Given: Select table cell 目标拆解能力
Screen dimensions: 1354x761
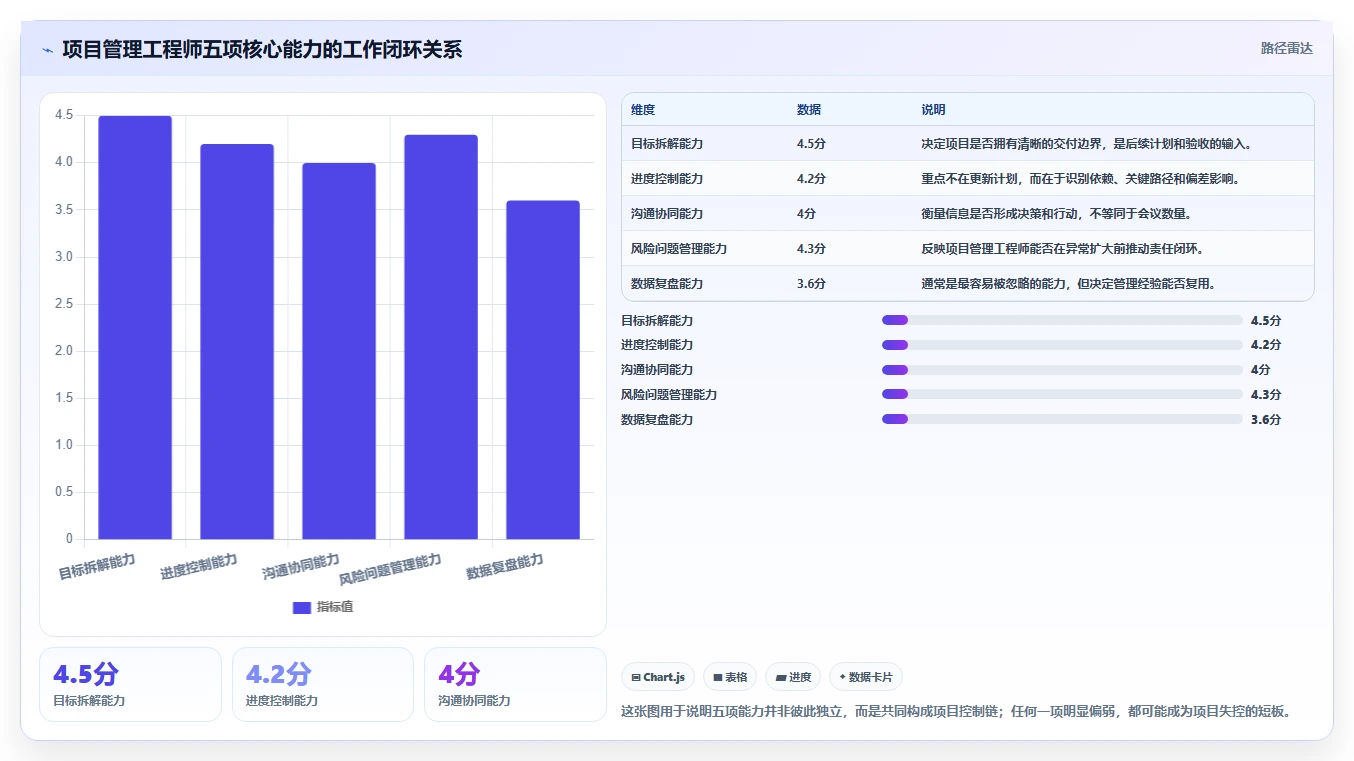Looking at the screenshot, I should tap(667, 144).
